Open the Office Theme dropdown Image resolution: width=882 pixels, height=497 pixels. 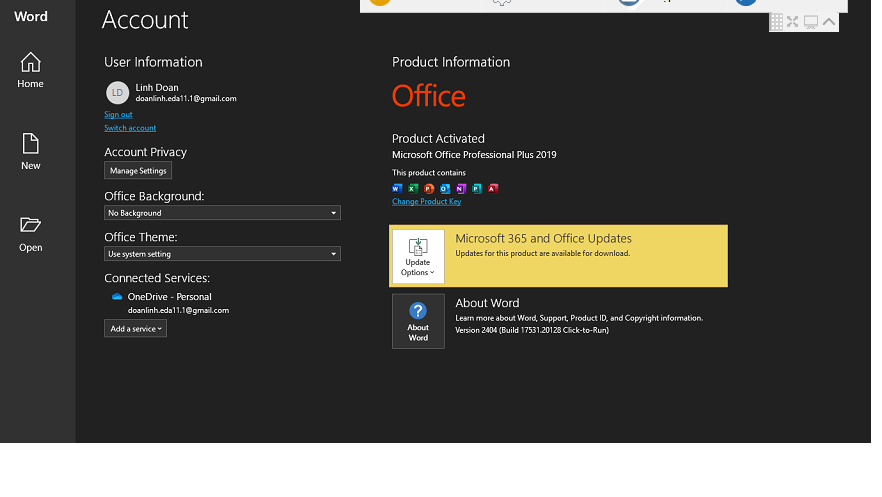coord(222,254)
